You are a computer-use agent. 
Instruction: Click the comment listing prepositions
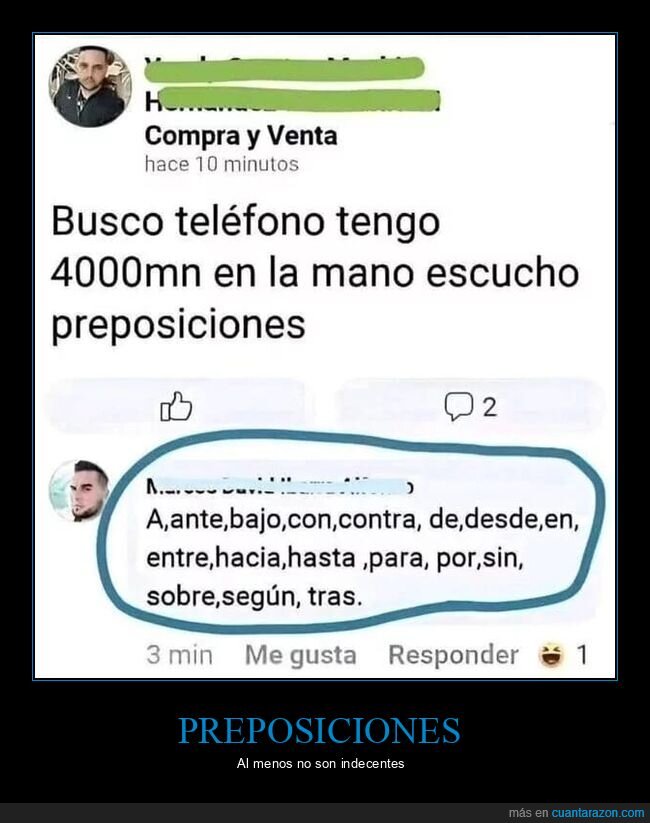coord(362,558)
